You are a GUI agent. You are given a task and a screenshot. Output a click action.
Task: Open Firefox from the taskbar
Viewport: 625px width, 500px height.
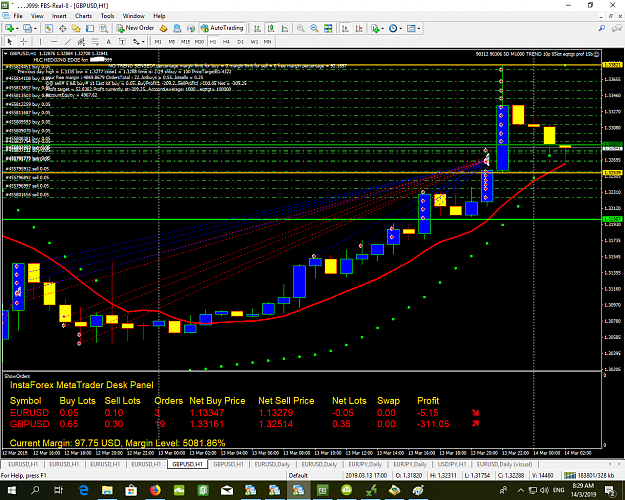pos(155,490)
